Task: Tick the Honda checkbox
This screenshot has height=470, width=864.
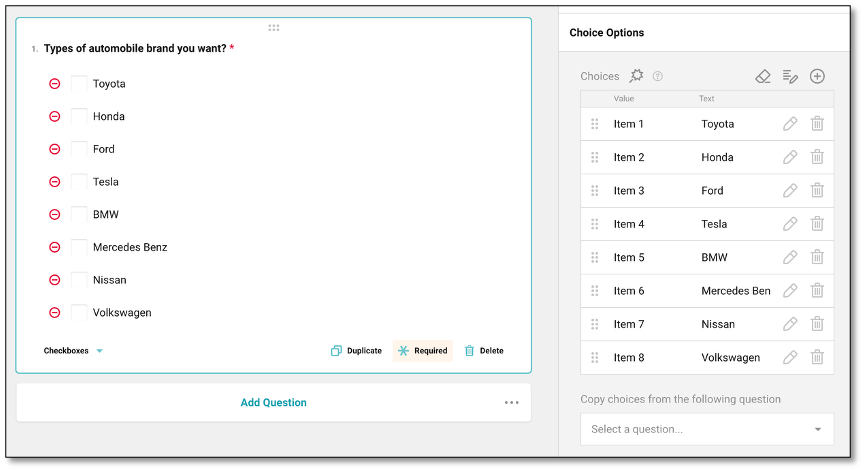Action: click(x=79, y=116)
